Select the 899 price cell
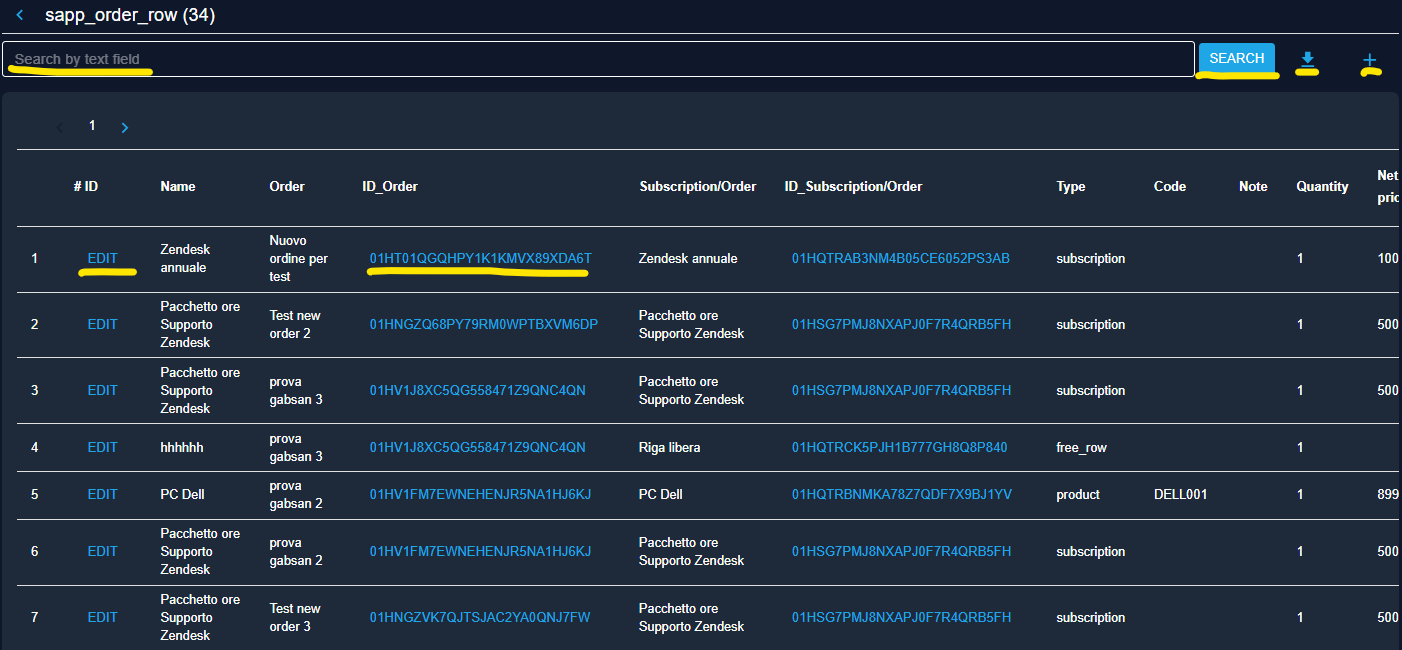Viewport: 1402px width, 650px height. pos(1388,495)
